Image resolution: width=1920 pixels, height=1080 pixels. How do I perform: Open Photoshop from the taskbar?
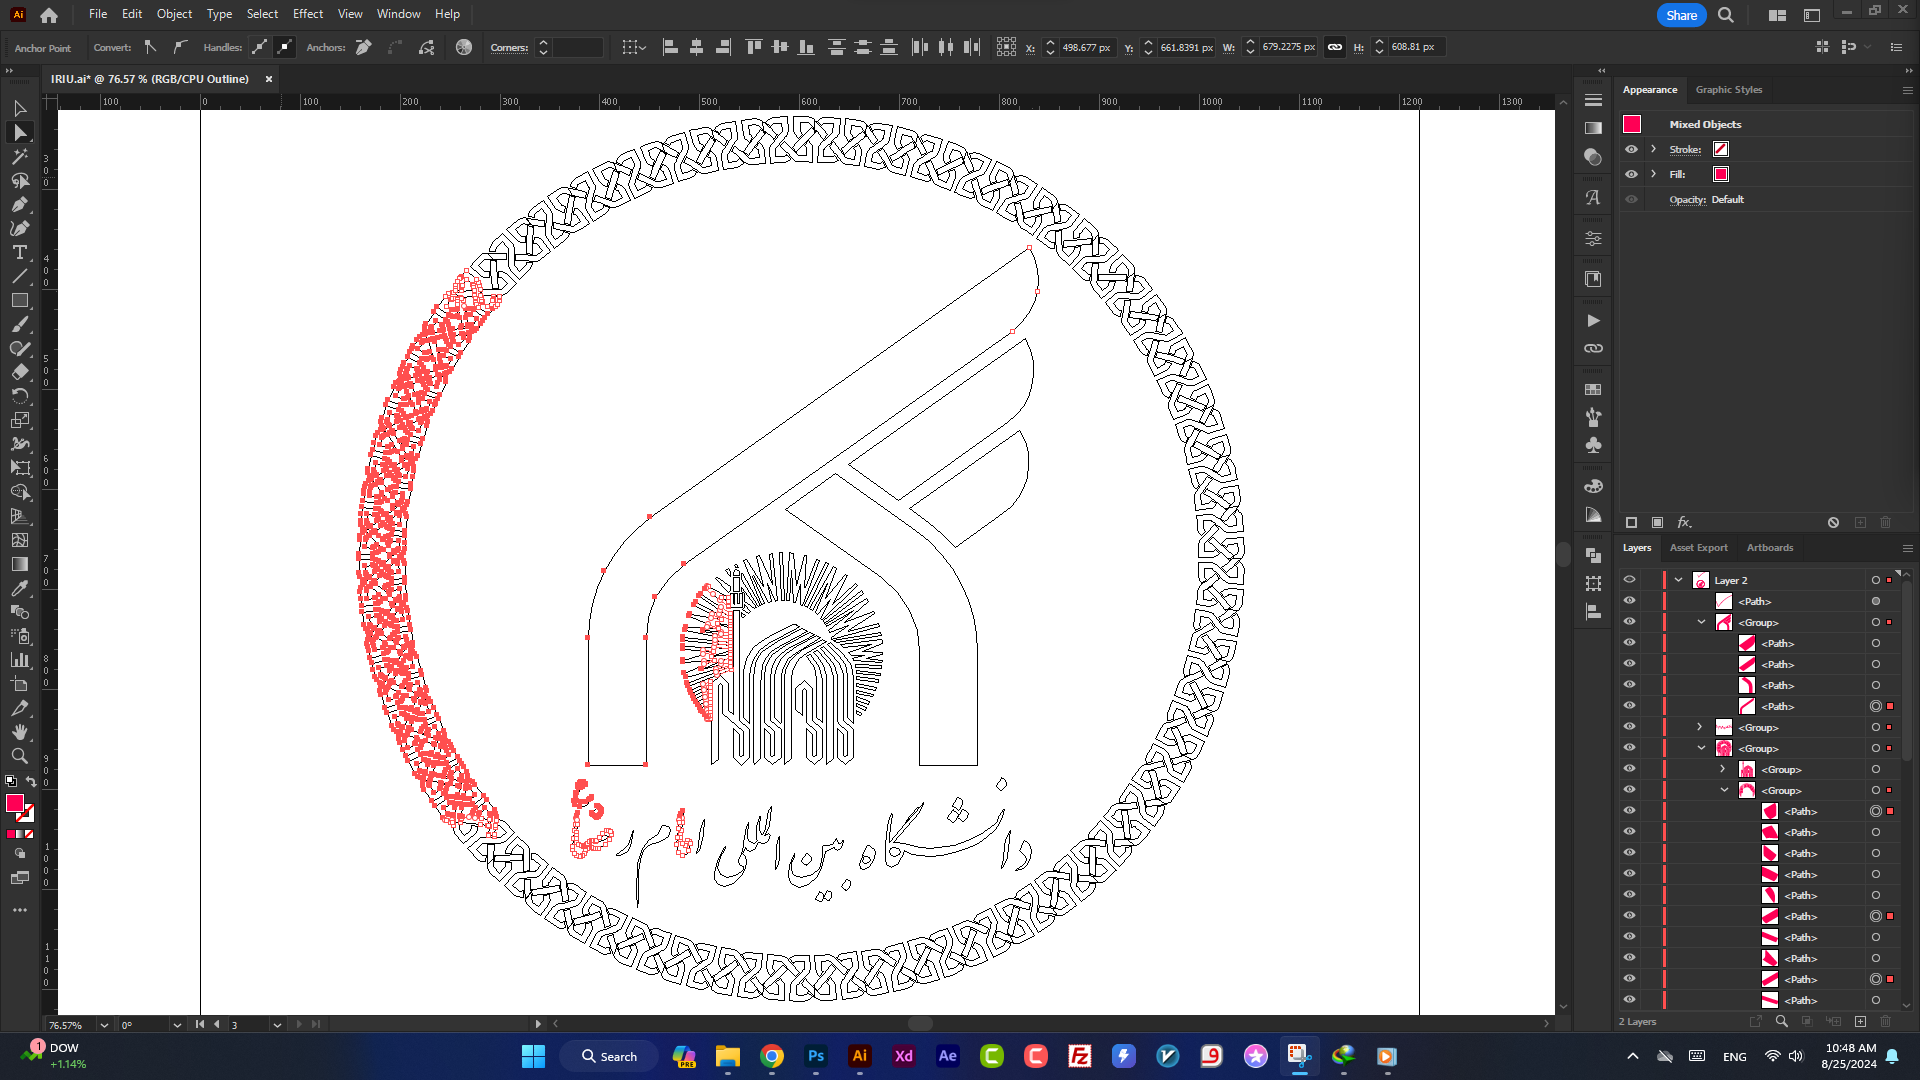pyautogui.click(x=816, y=1056)
